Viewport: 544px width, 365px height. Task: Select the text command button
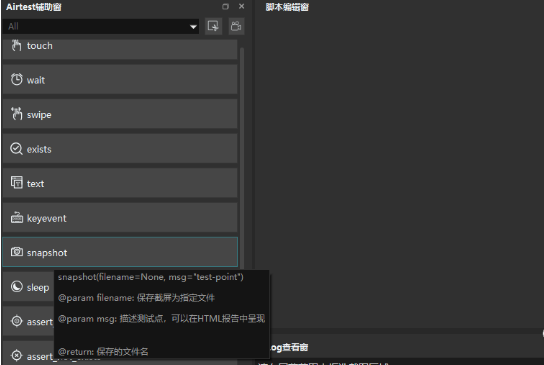(x=120, y=183)
